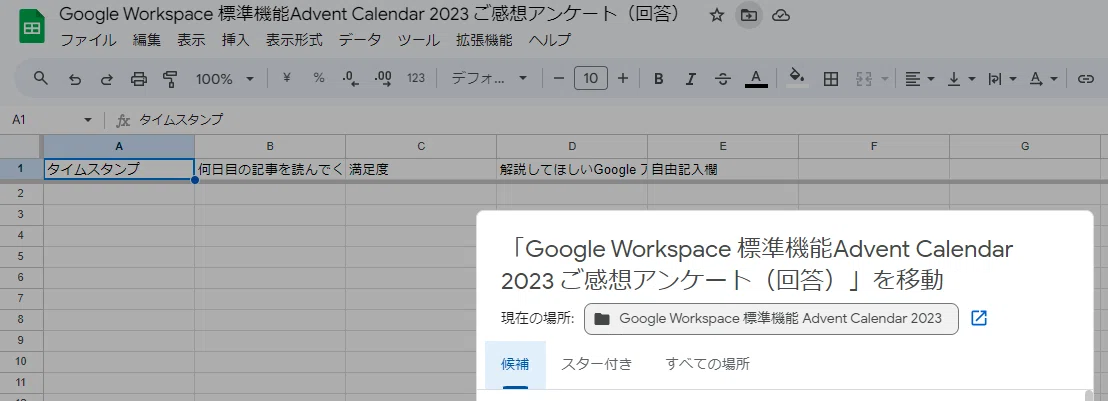1108x401 pixels.
Task: Increase decimal places
Action: [383, 79]
